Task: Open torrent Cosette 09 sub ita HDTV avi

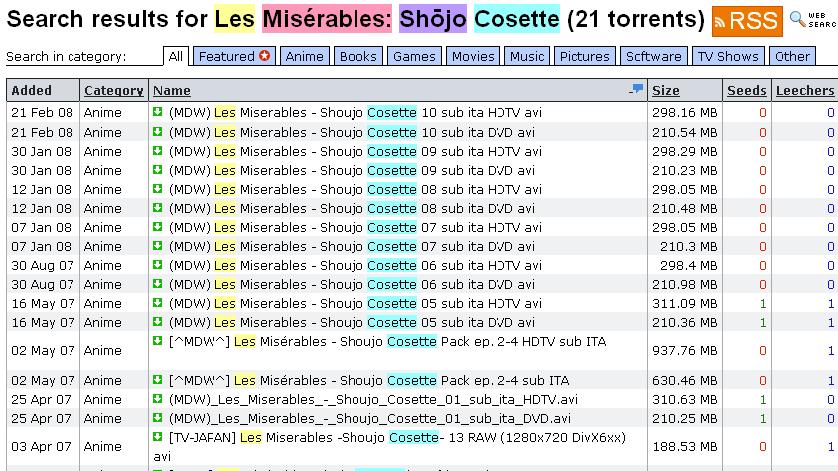Action: tap(355, 151)
